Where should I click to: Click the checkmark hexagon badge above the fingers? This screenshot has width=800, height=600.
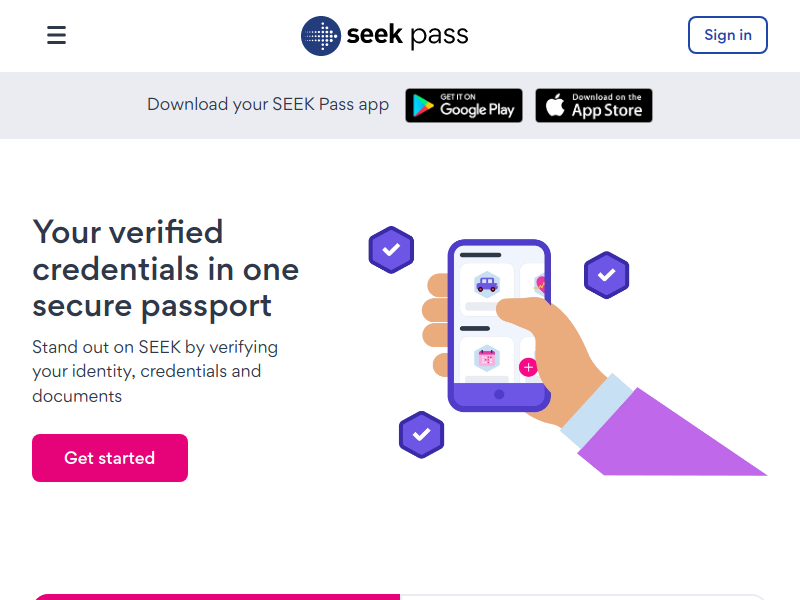(x=391, y=250)
